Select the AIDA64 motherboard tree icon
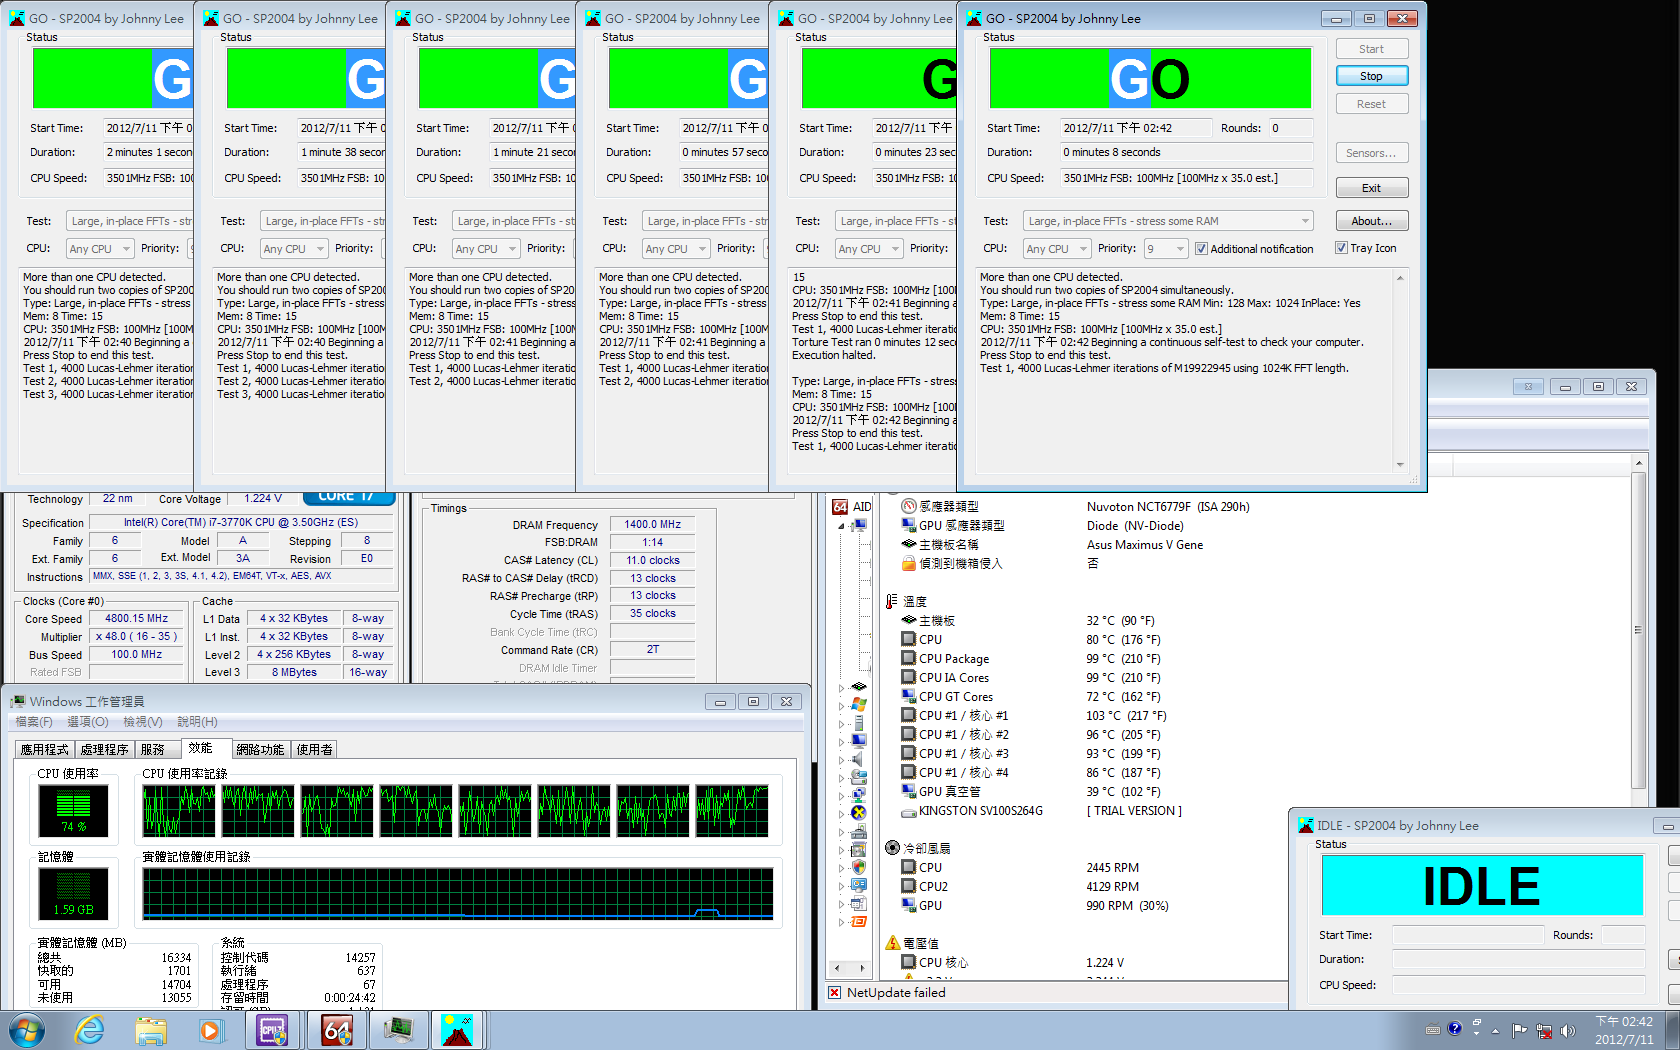This screenshot has width=1680, height=1050. tap(858, 686)
